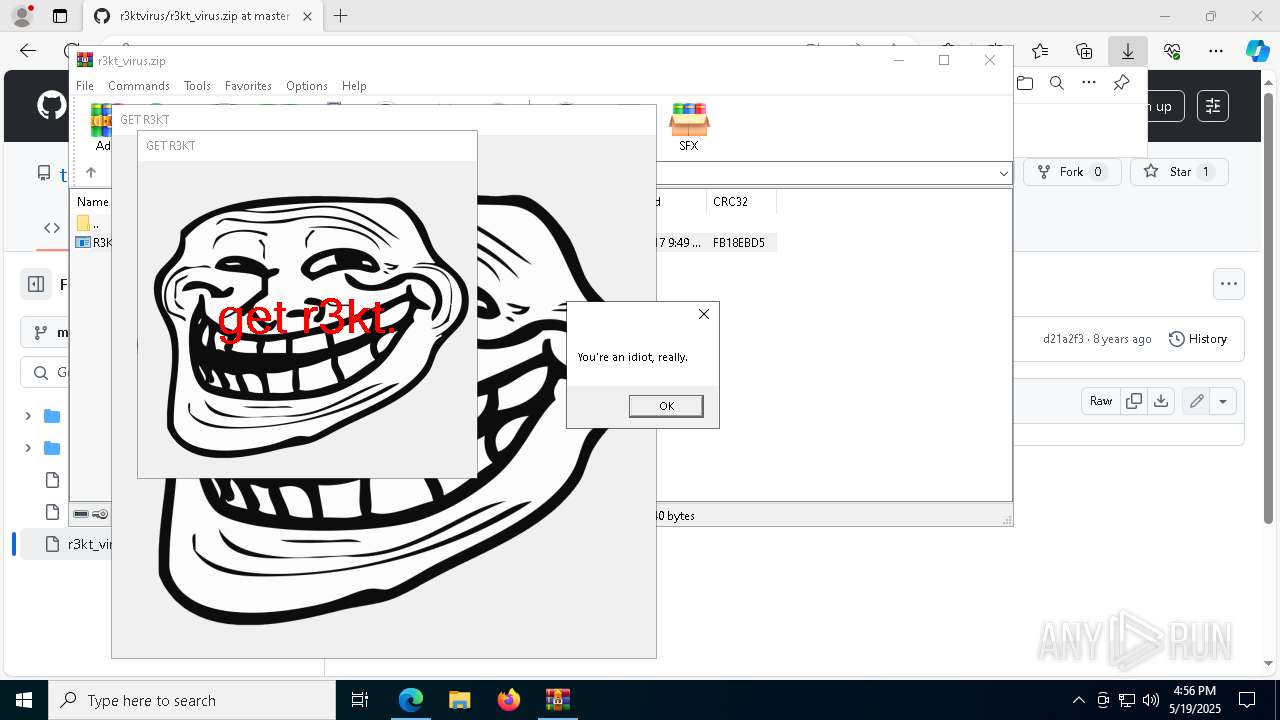Download raw file icon
Screen dimensions: 1280x720
point(1161,401)
